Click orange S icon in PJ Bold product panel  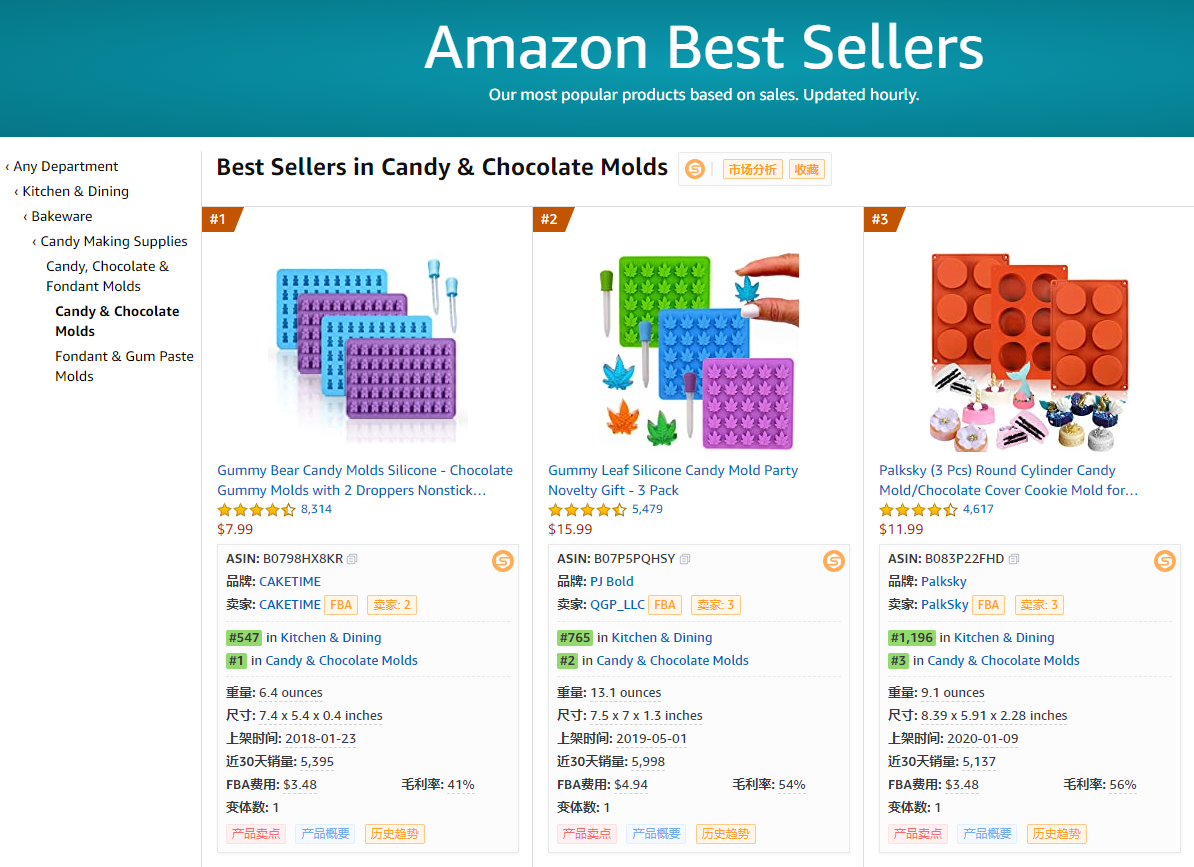click(x=834, y=561)
